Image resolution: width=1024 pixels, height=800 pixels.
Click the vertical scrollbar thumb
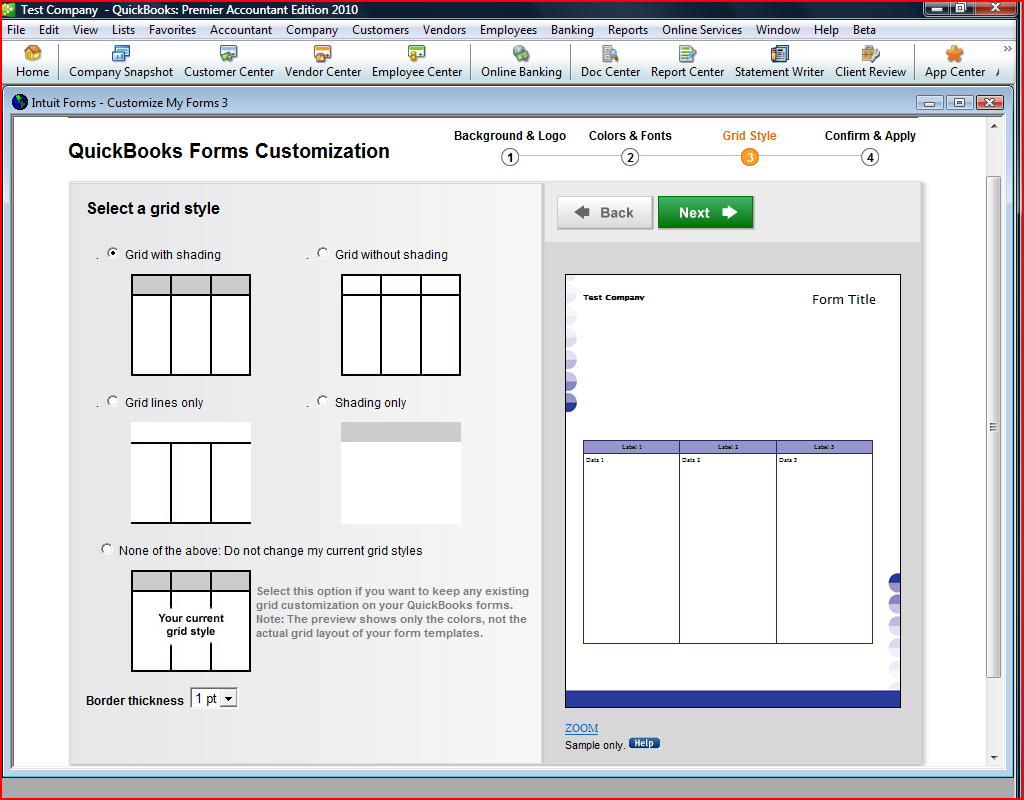pos(993,427)
